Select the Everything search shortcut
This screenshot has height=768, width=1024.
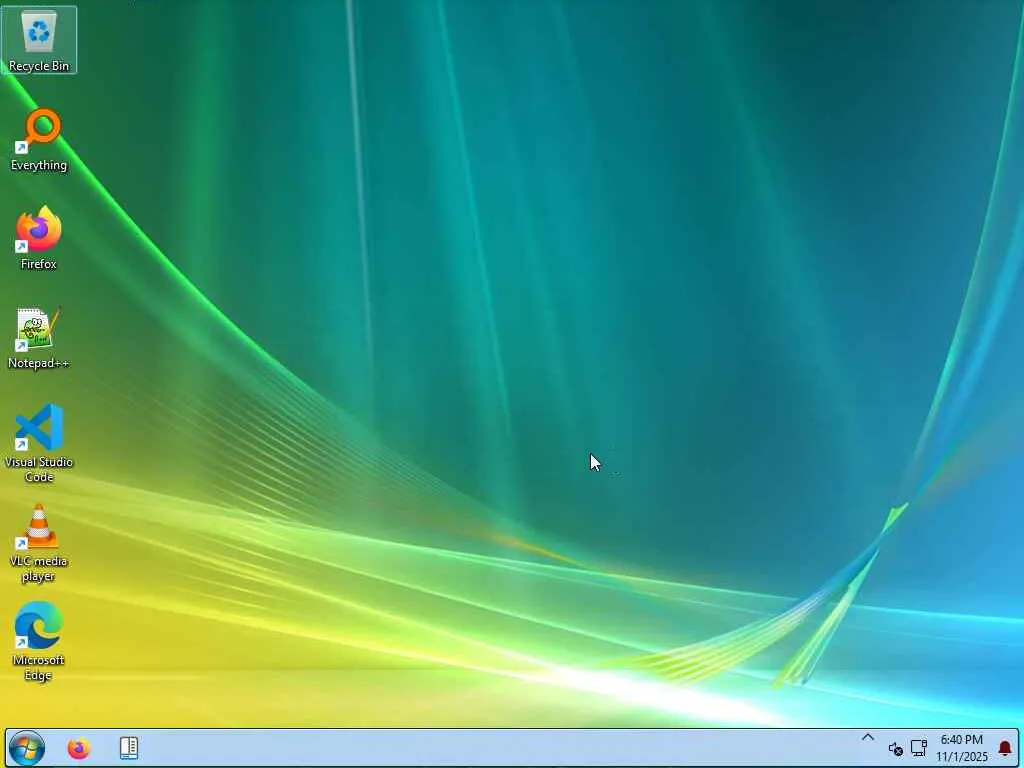[39, 140]
